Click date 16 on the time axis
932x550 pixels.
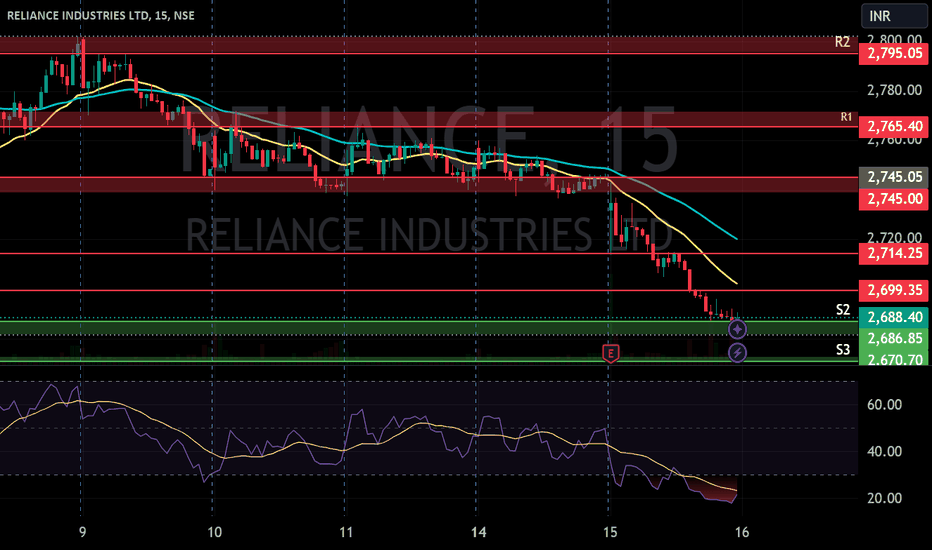click(x=741, y=532)
